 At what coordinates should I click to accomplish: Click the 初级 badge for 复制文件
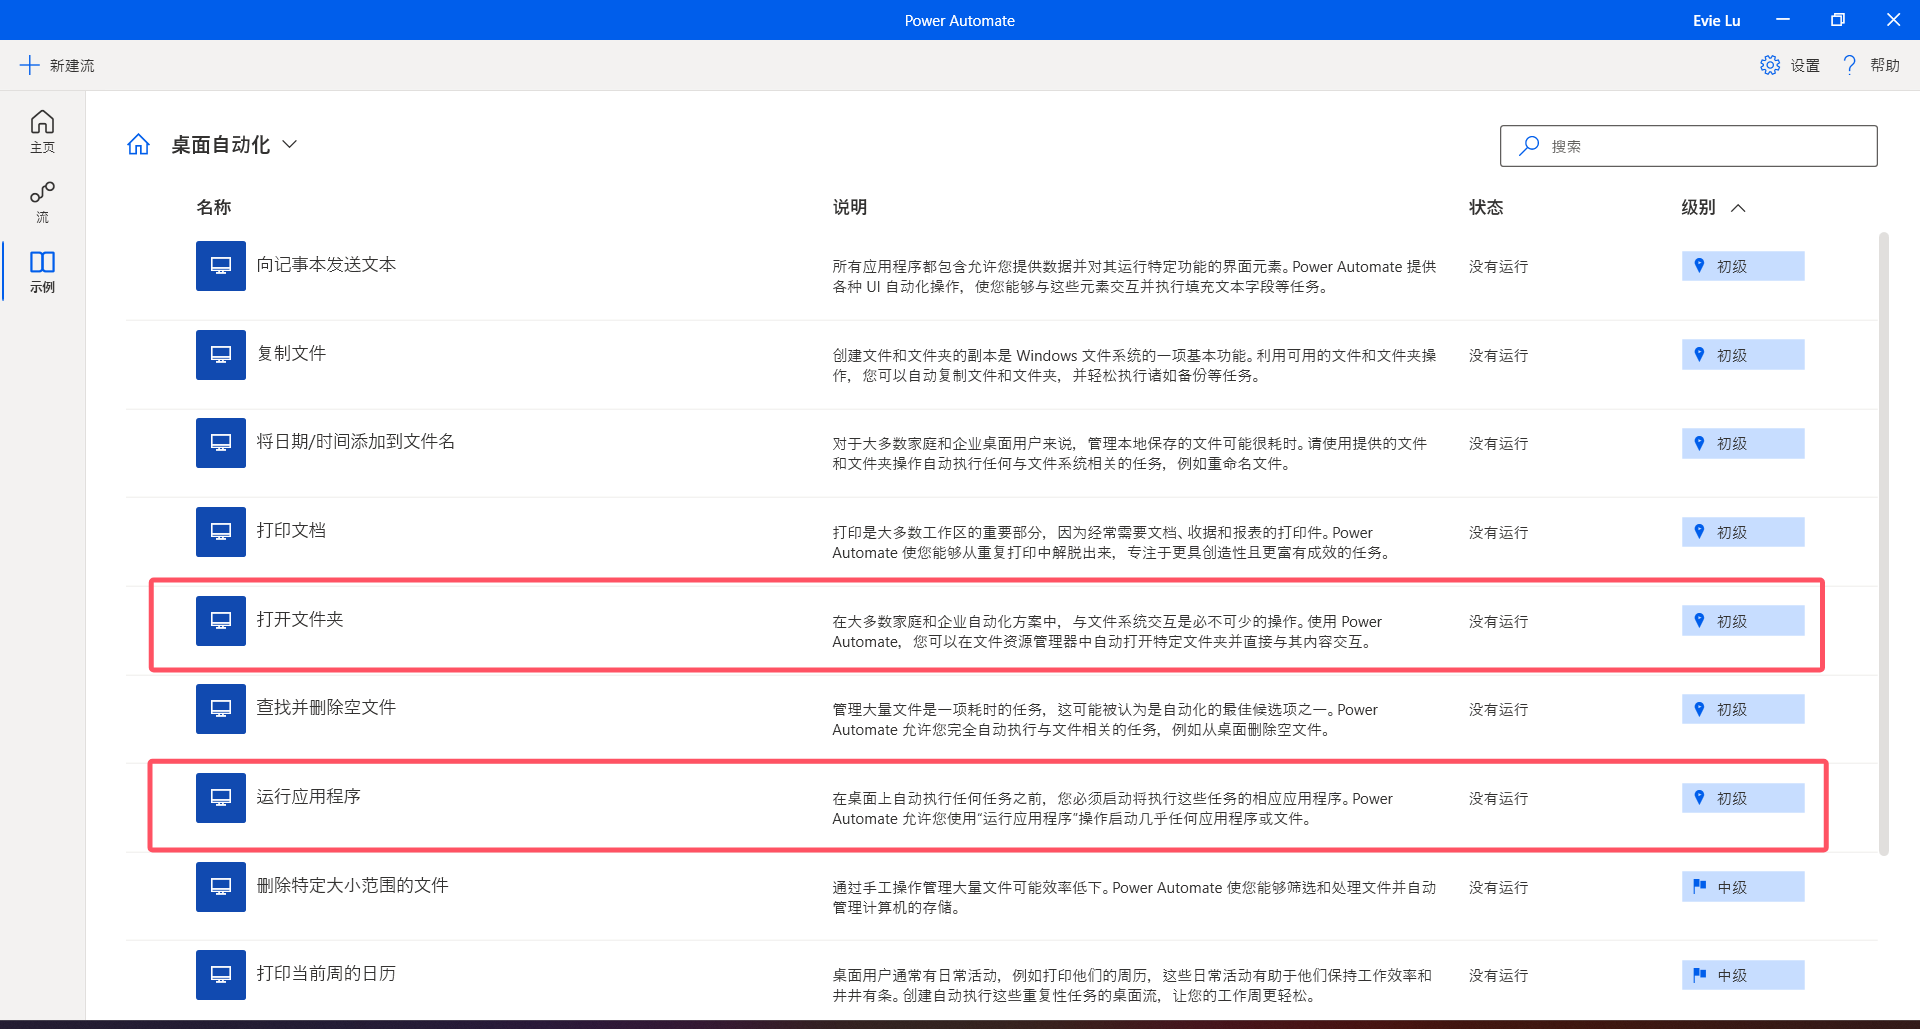1743,355
